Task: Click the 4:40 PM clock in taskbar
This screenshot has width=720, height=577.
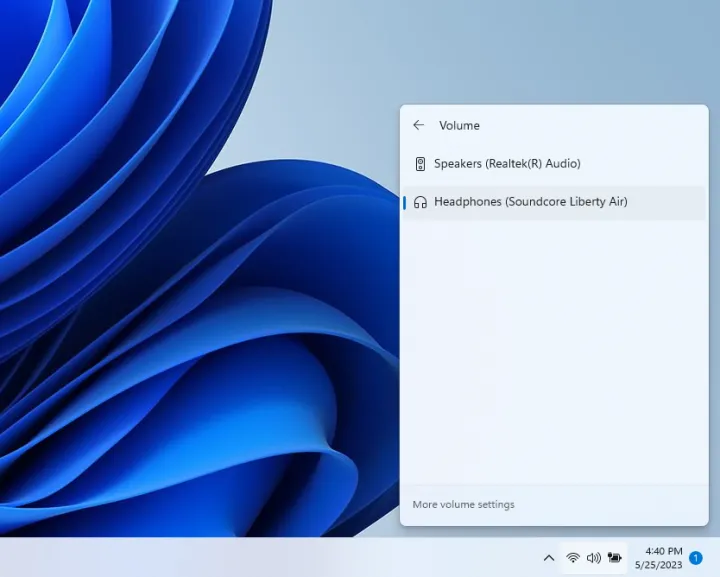Action: tap(664, 551)
